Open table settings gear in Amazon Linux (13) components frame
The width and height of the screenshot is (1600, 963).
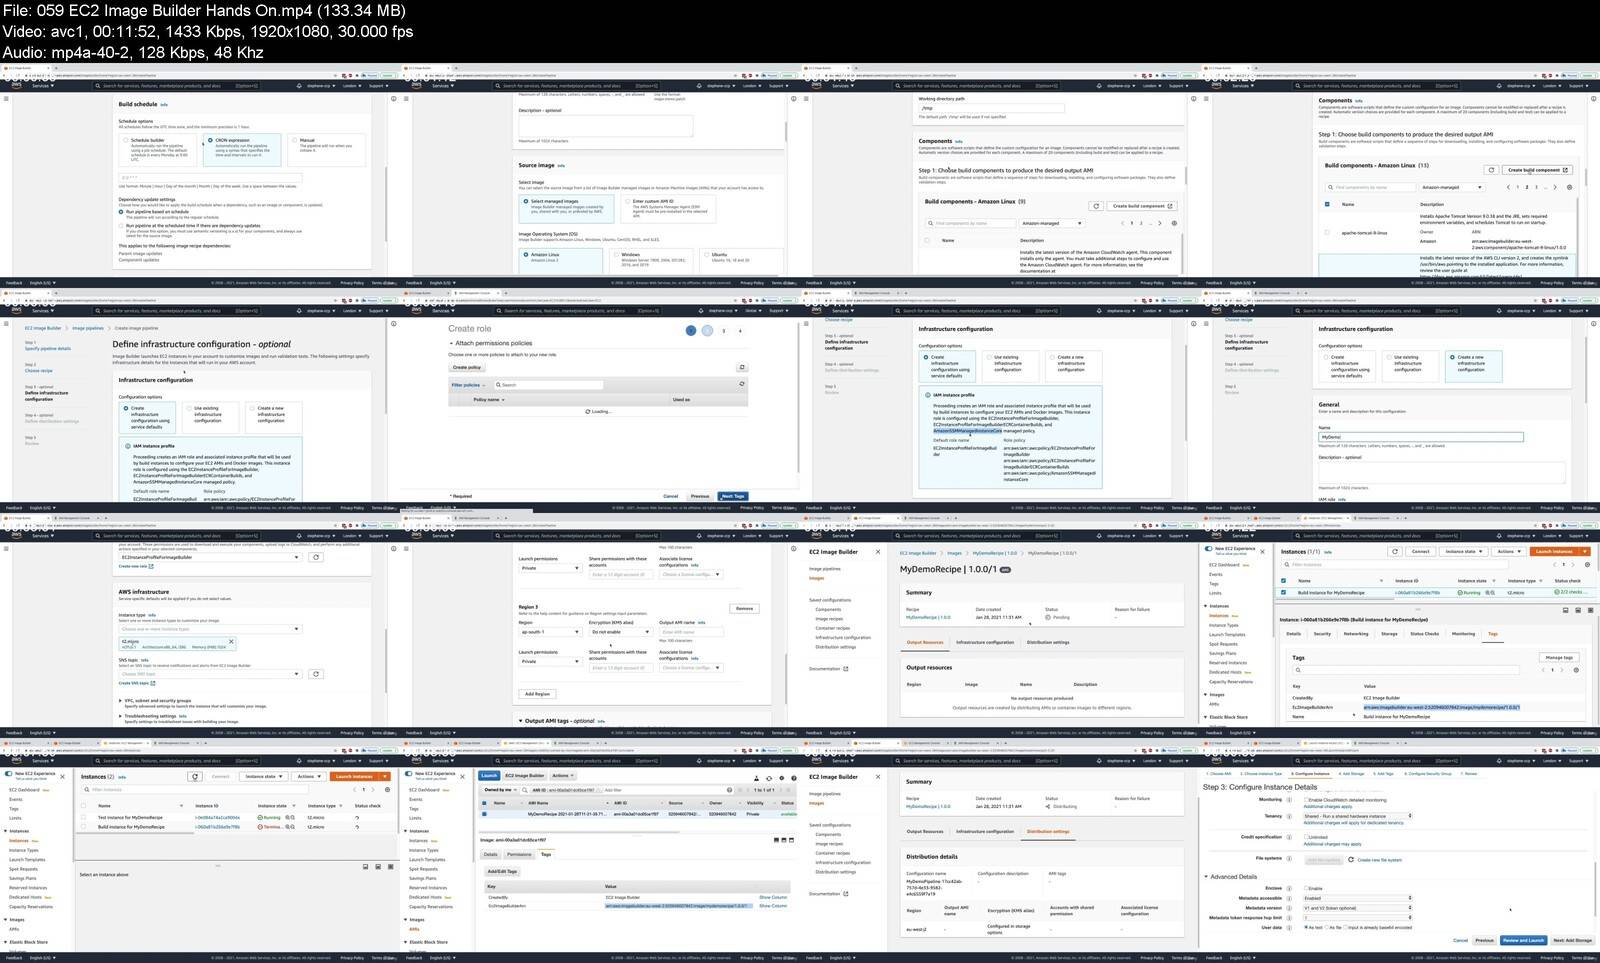click(1569, 187)
